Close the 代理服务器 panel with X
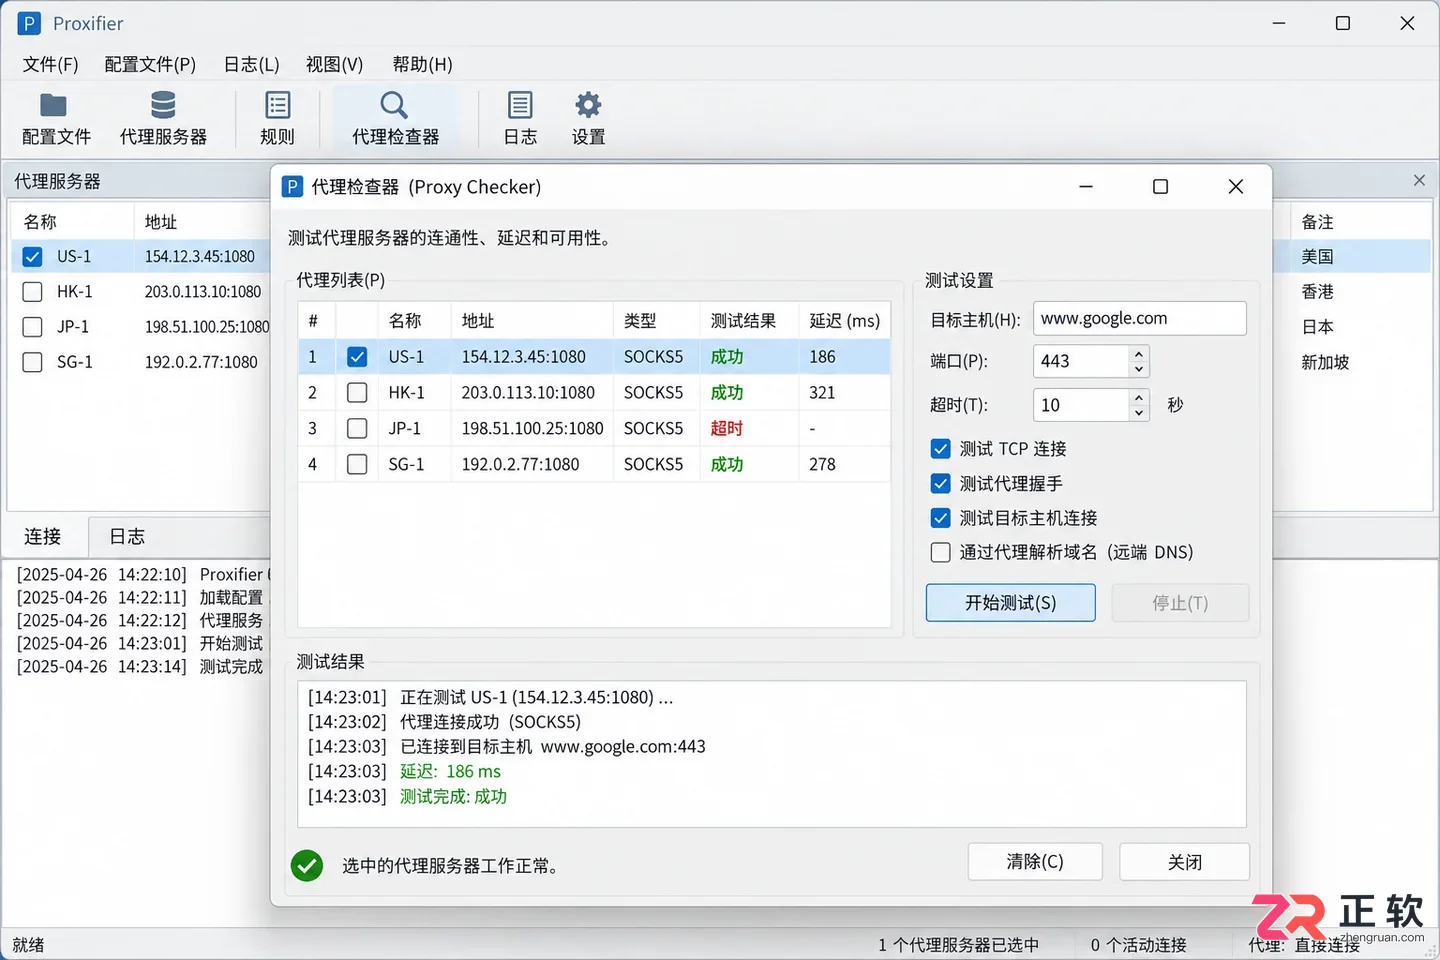This screenshot has height=960, width=1440. [x=1419, y=180]
